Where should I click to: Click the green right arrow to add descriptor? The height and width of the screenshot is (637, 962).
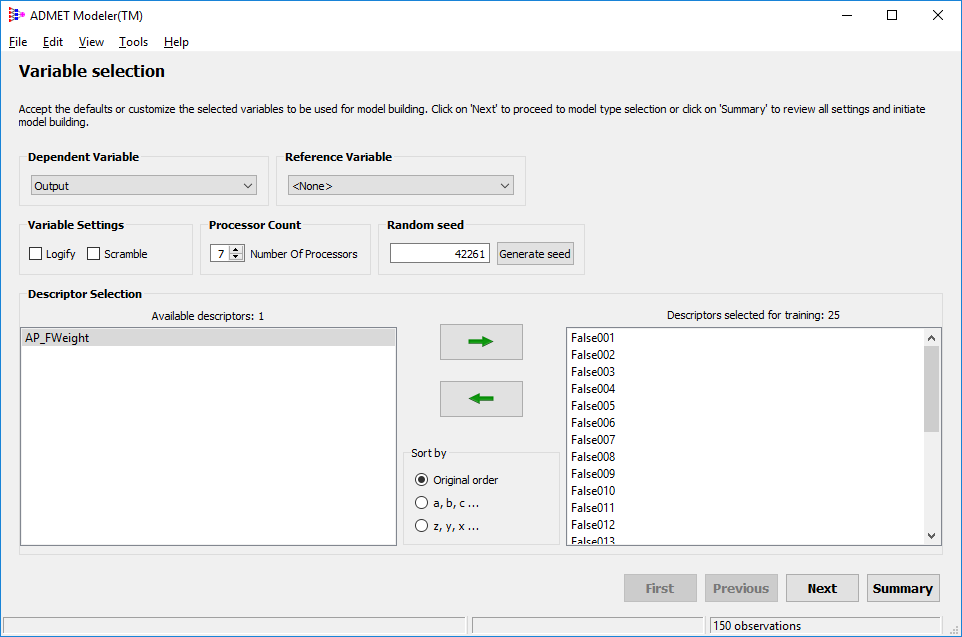(x=481, y=342)
